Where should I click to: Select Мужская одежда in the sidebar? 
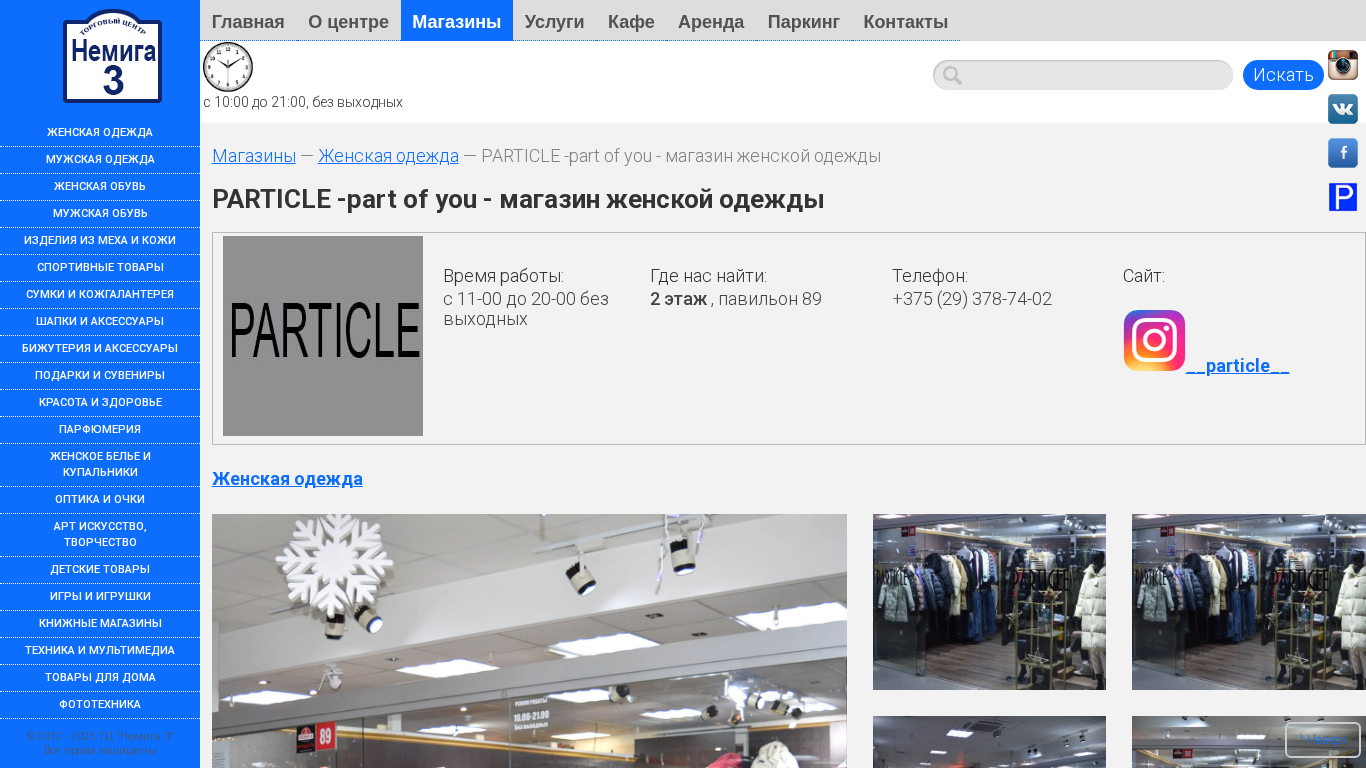point(100,160)
